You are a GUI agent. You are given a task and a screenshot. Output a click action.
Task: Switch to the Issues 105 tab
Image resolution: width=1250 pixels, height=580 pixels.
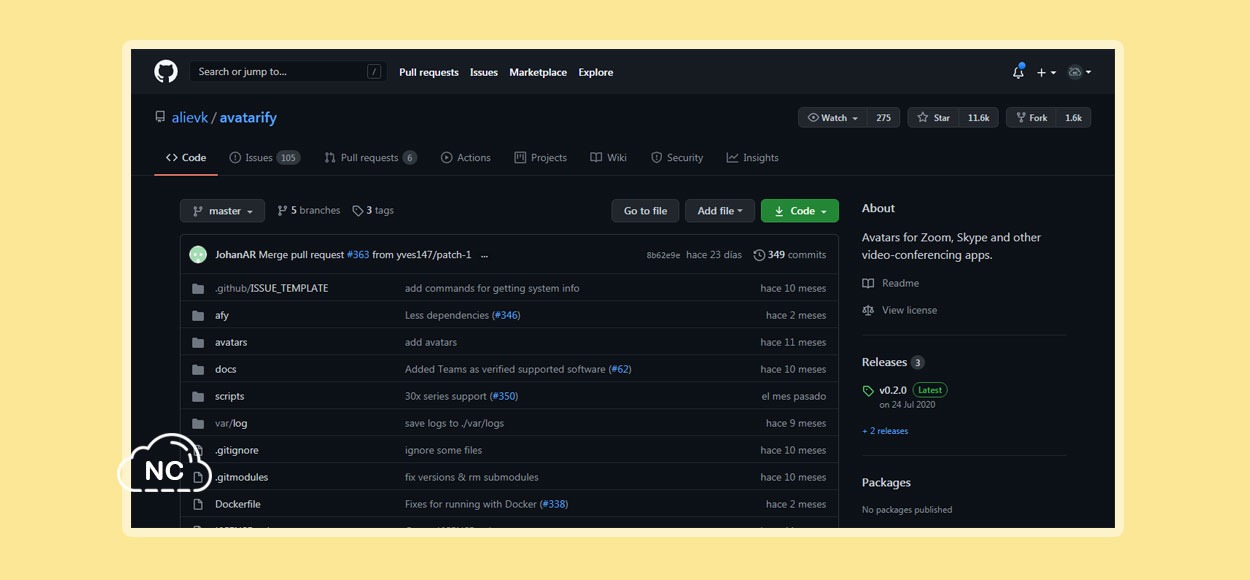264,158
